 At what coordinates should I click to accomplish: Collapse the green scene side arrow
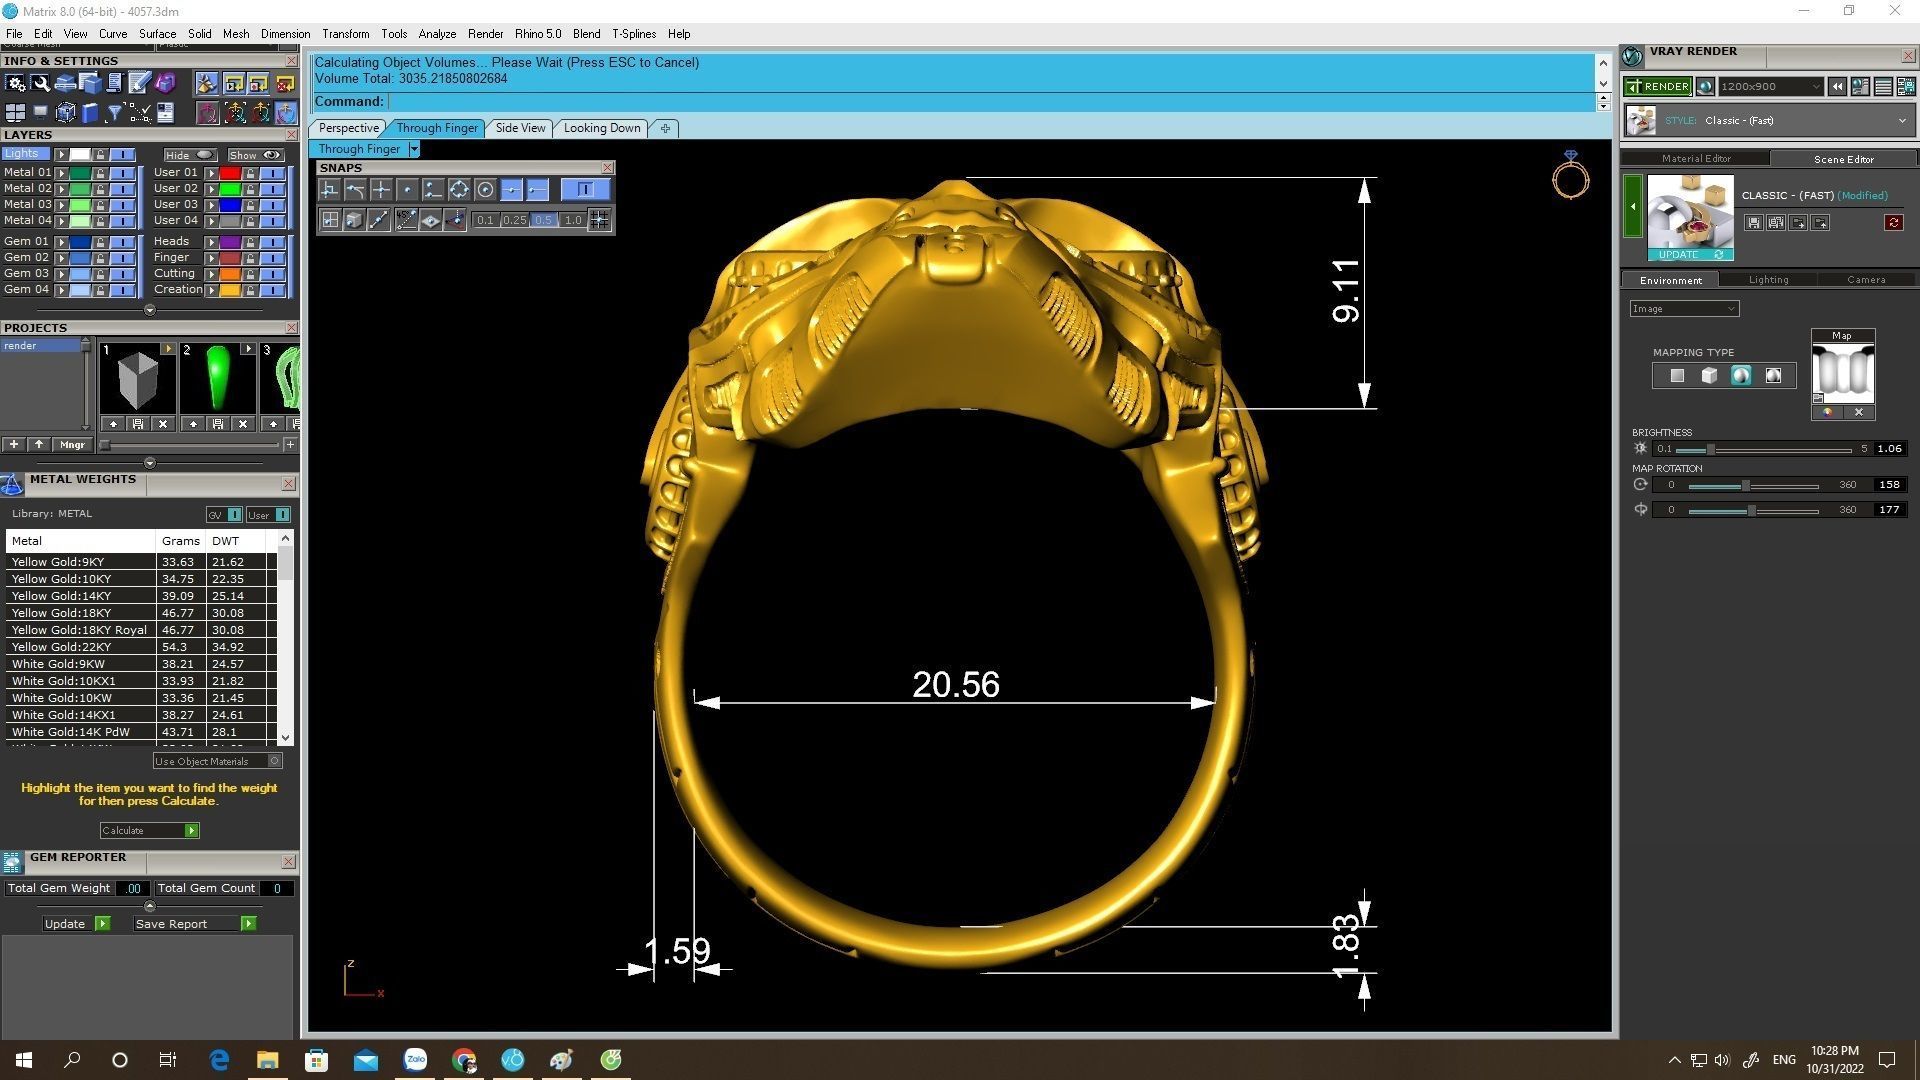pos(1633,206)
